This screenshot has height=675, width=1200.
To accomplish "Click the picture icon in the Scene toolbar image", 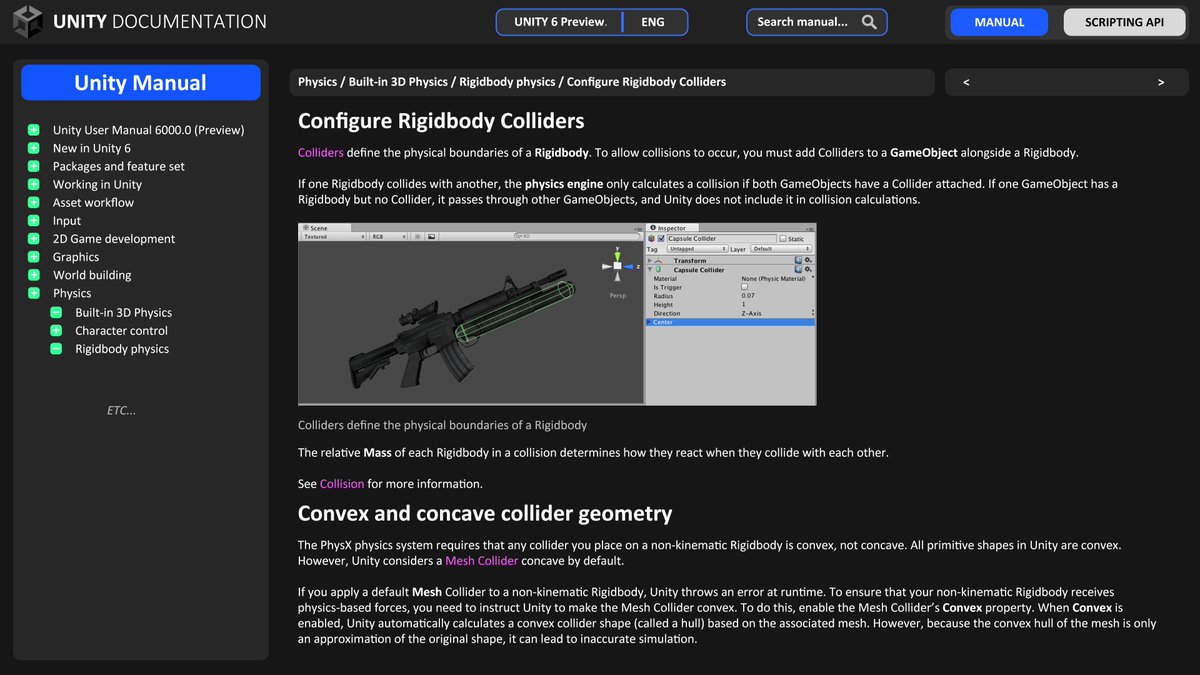I will click(431, 237).
